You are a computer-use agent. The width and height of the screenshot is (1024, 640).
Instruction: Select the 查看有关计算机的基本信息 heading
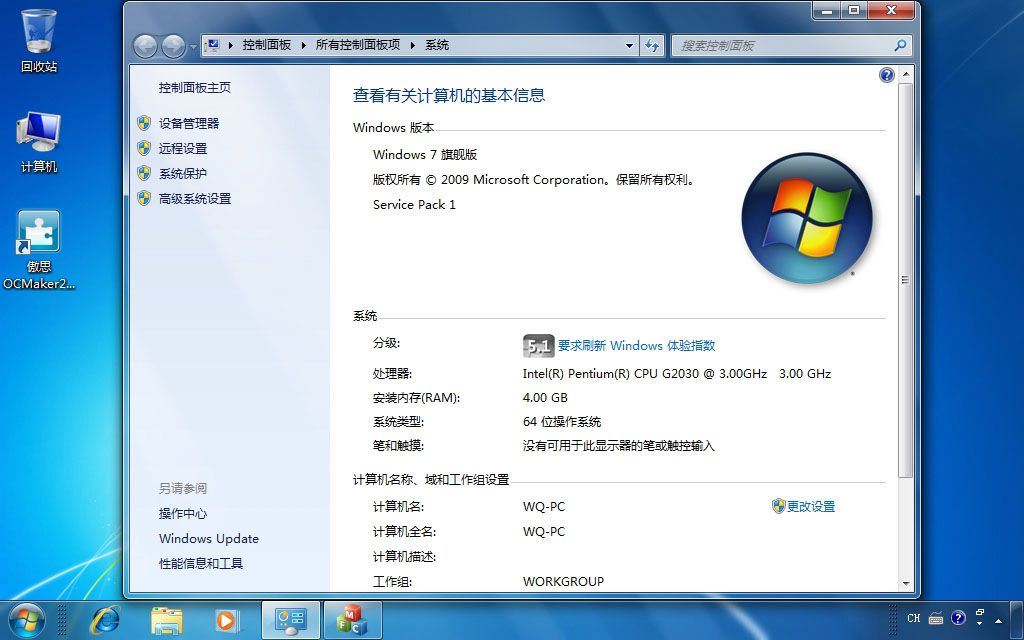(449, 95)
